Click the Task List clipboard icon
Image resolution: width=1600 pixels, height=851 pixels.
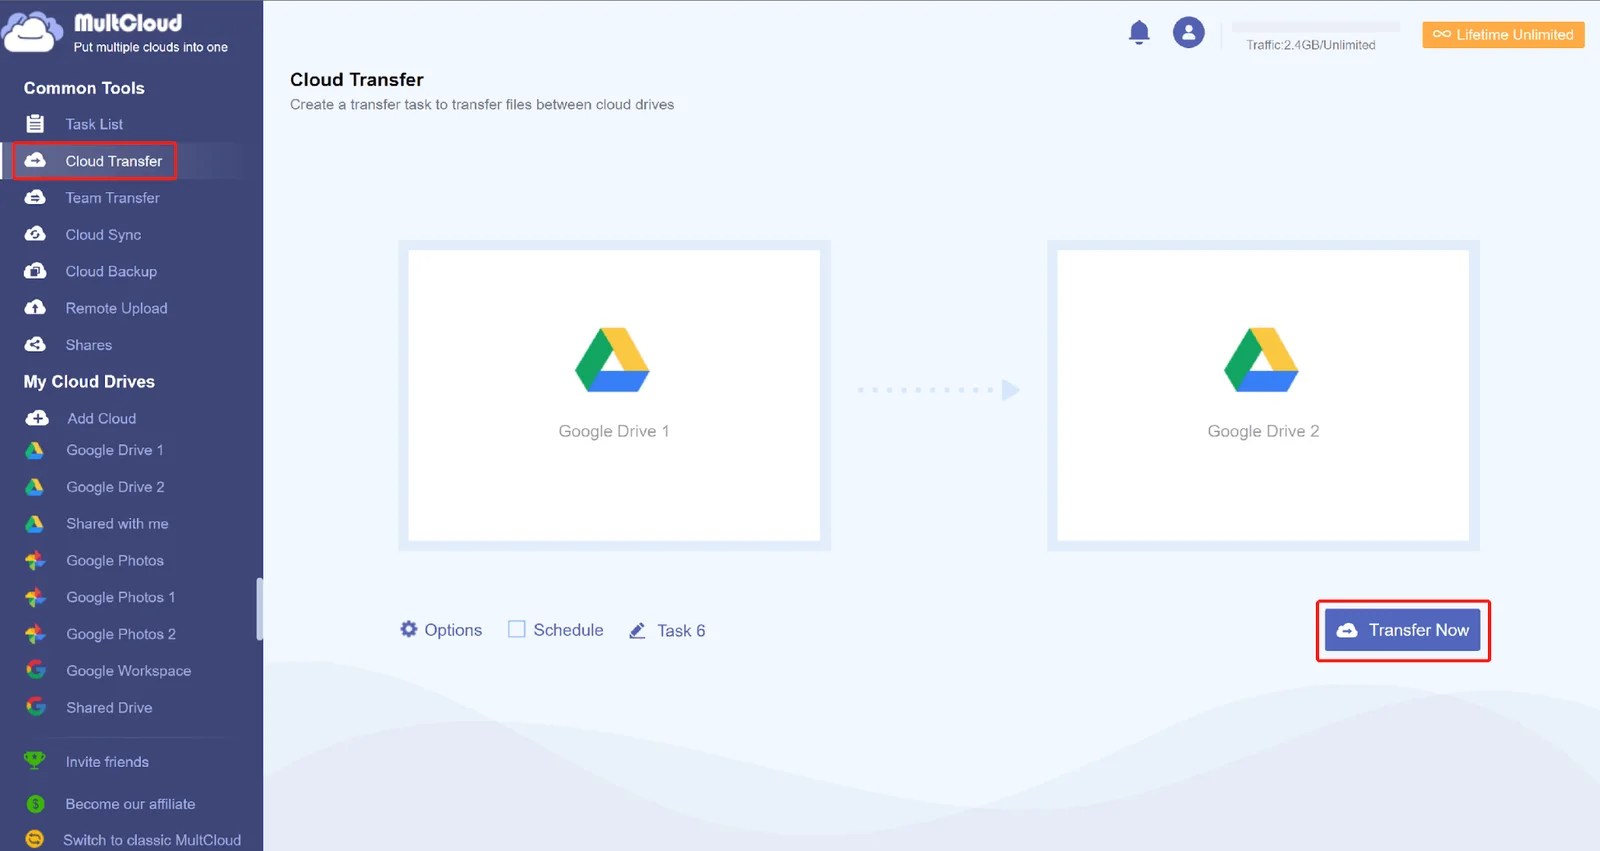click(x=35, y=124)
